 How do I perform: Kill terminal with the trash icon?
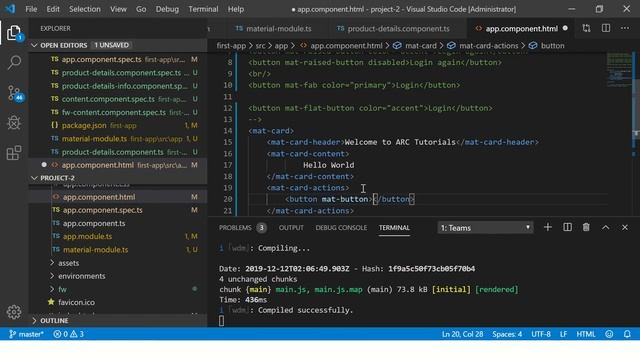click(586, 227)
